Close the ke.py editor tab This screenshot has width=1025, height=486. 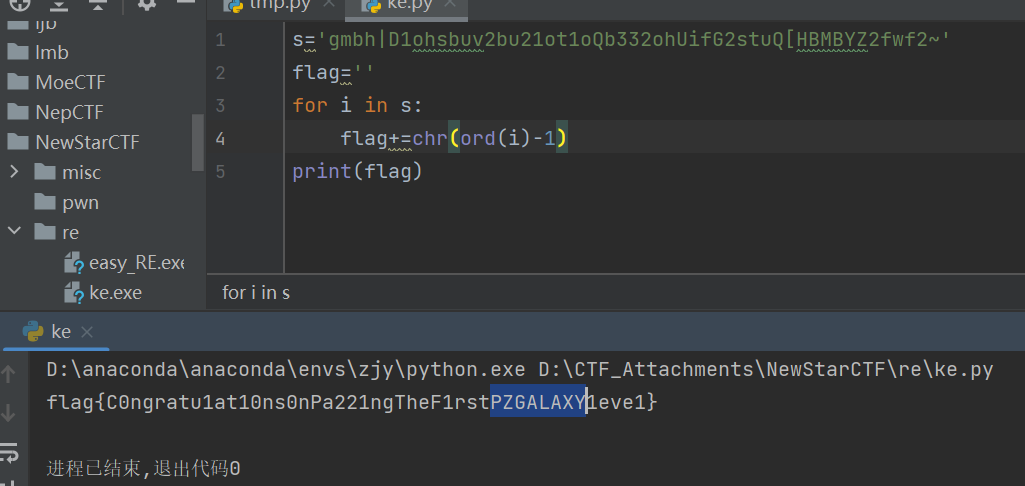pyautogui.click(x=452, y=5)
